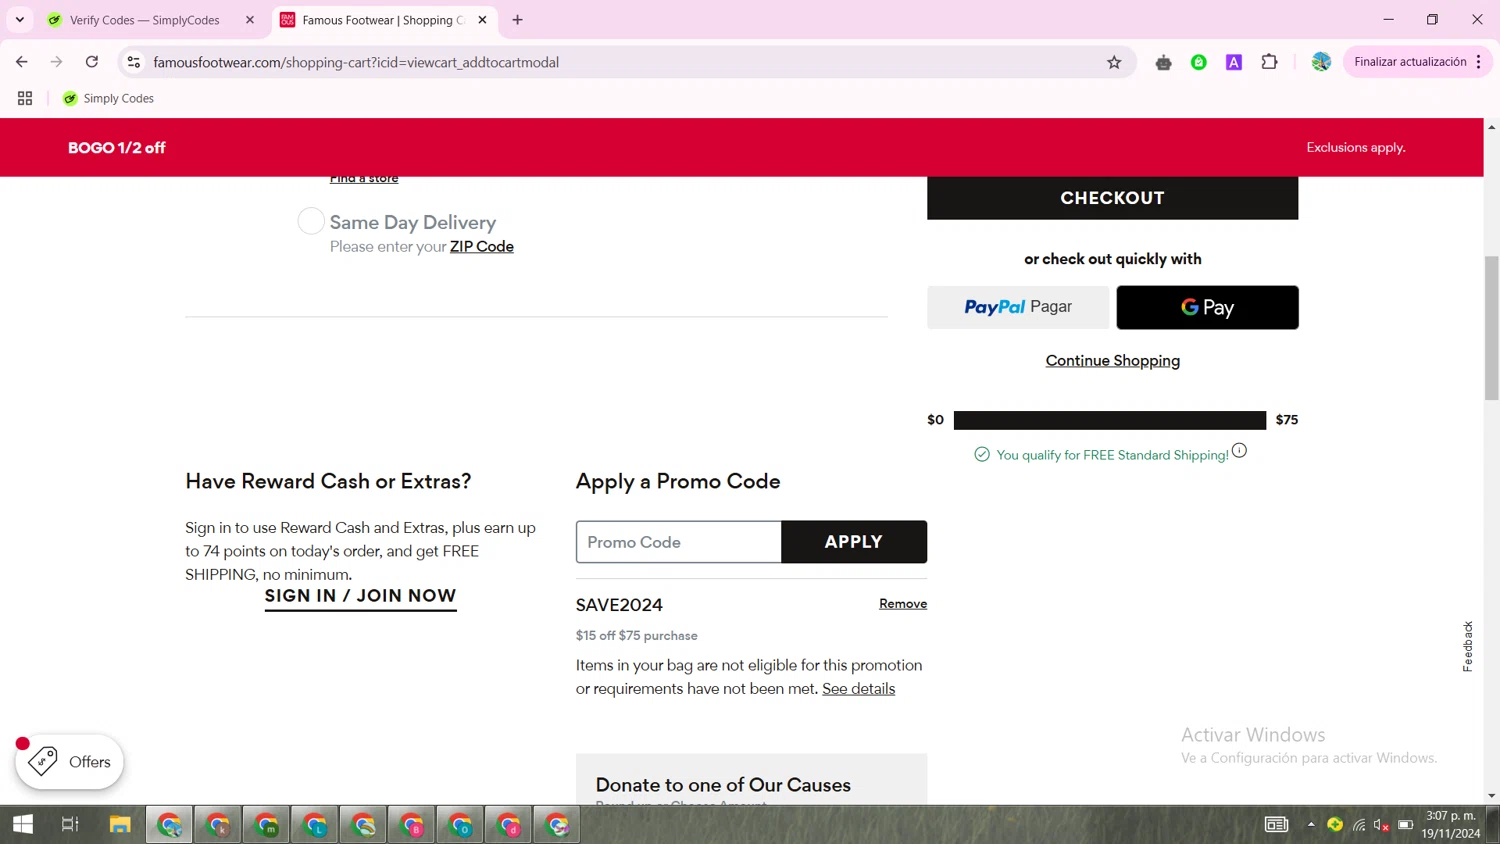Open Windows Start menu
This screenshot has width=1500, height=844.
tap(22, 825)
